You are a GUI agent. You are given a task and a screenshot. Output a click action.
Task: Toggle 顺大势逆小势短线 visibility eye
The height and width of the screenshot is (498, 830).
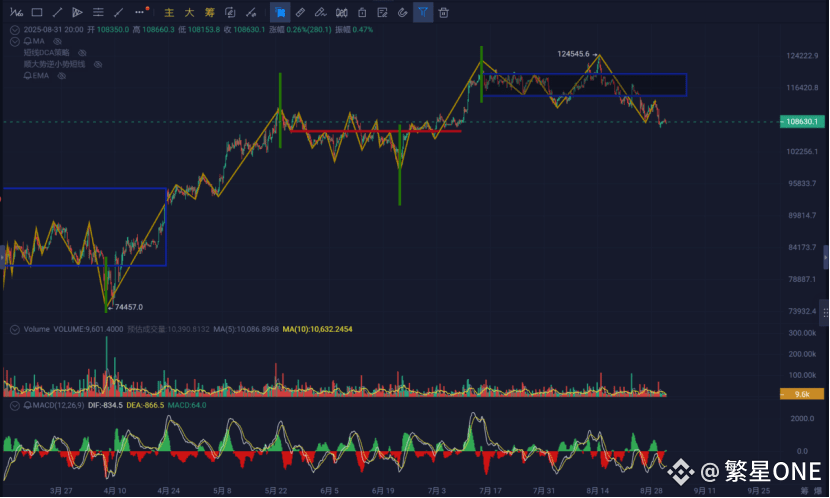[x=98, y=65]
